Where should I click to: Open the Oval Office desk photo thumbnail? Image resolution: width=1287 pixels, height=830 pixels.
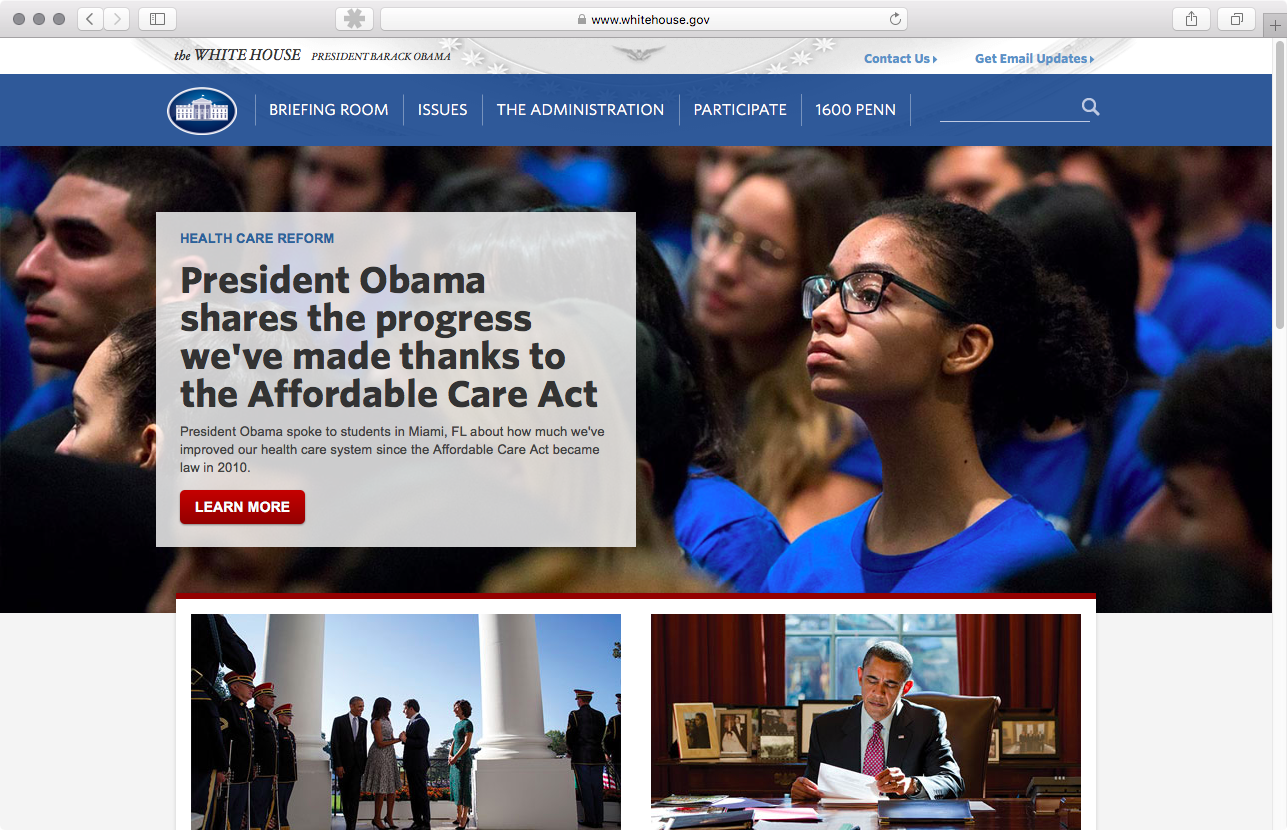coord(866,722)
